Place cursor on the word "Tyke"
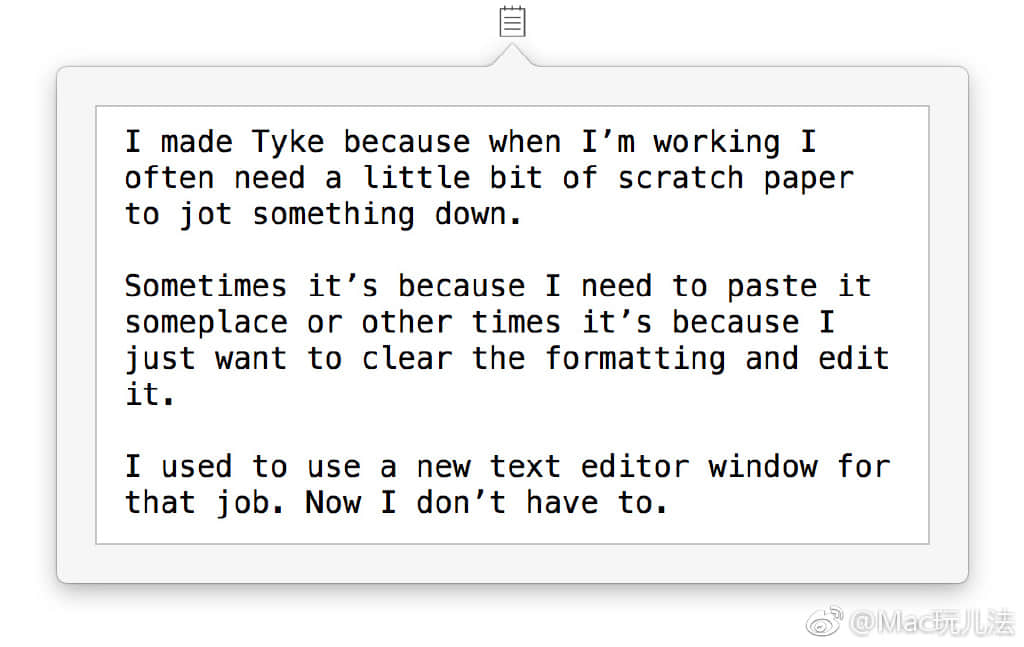The height and width of the screenshot is (647, 1024). (288, 141)
